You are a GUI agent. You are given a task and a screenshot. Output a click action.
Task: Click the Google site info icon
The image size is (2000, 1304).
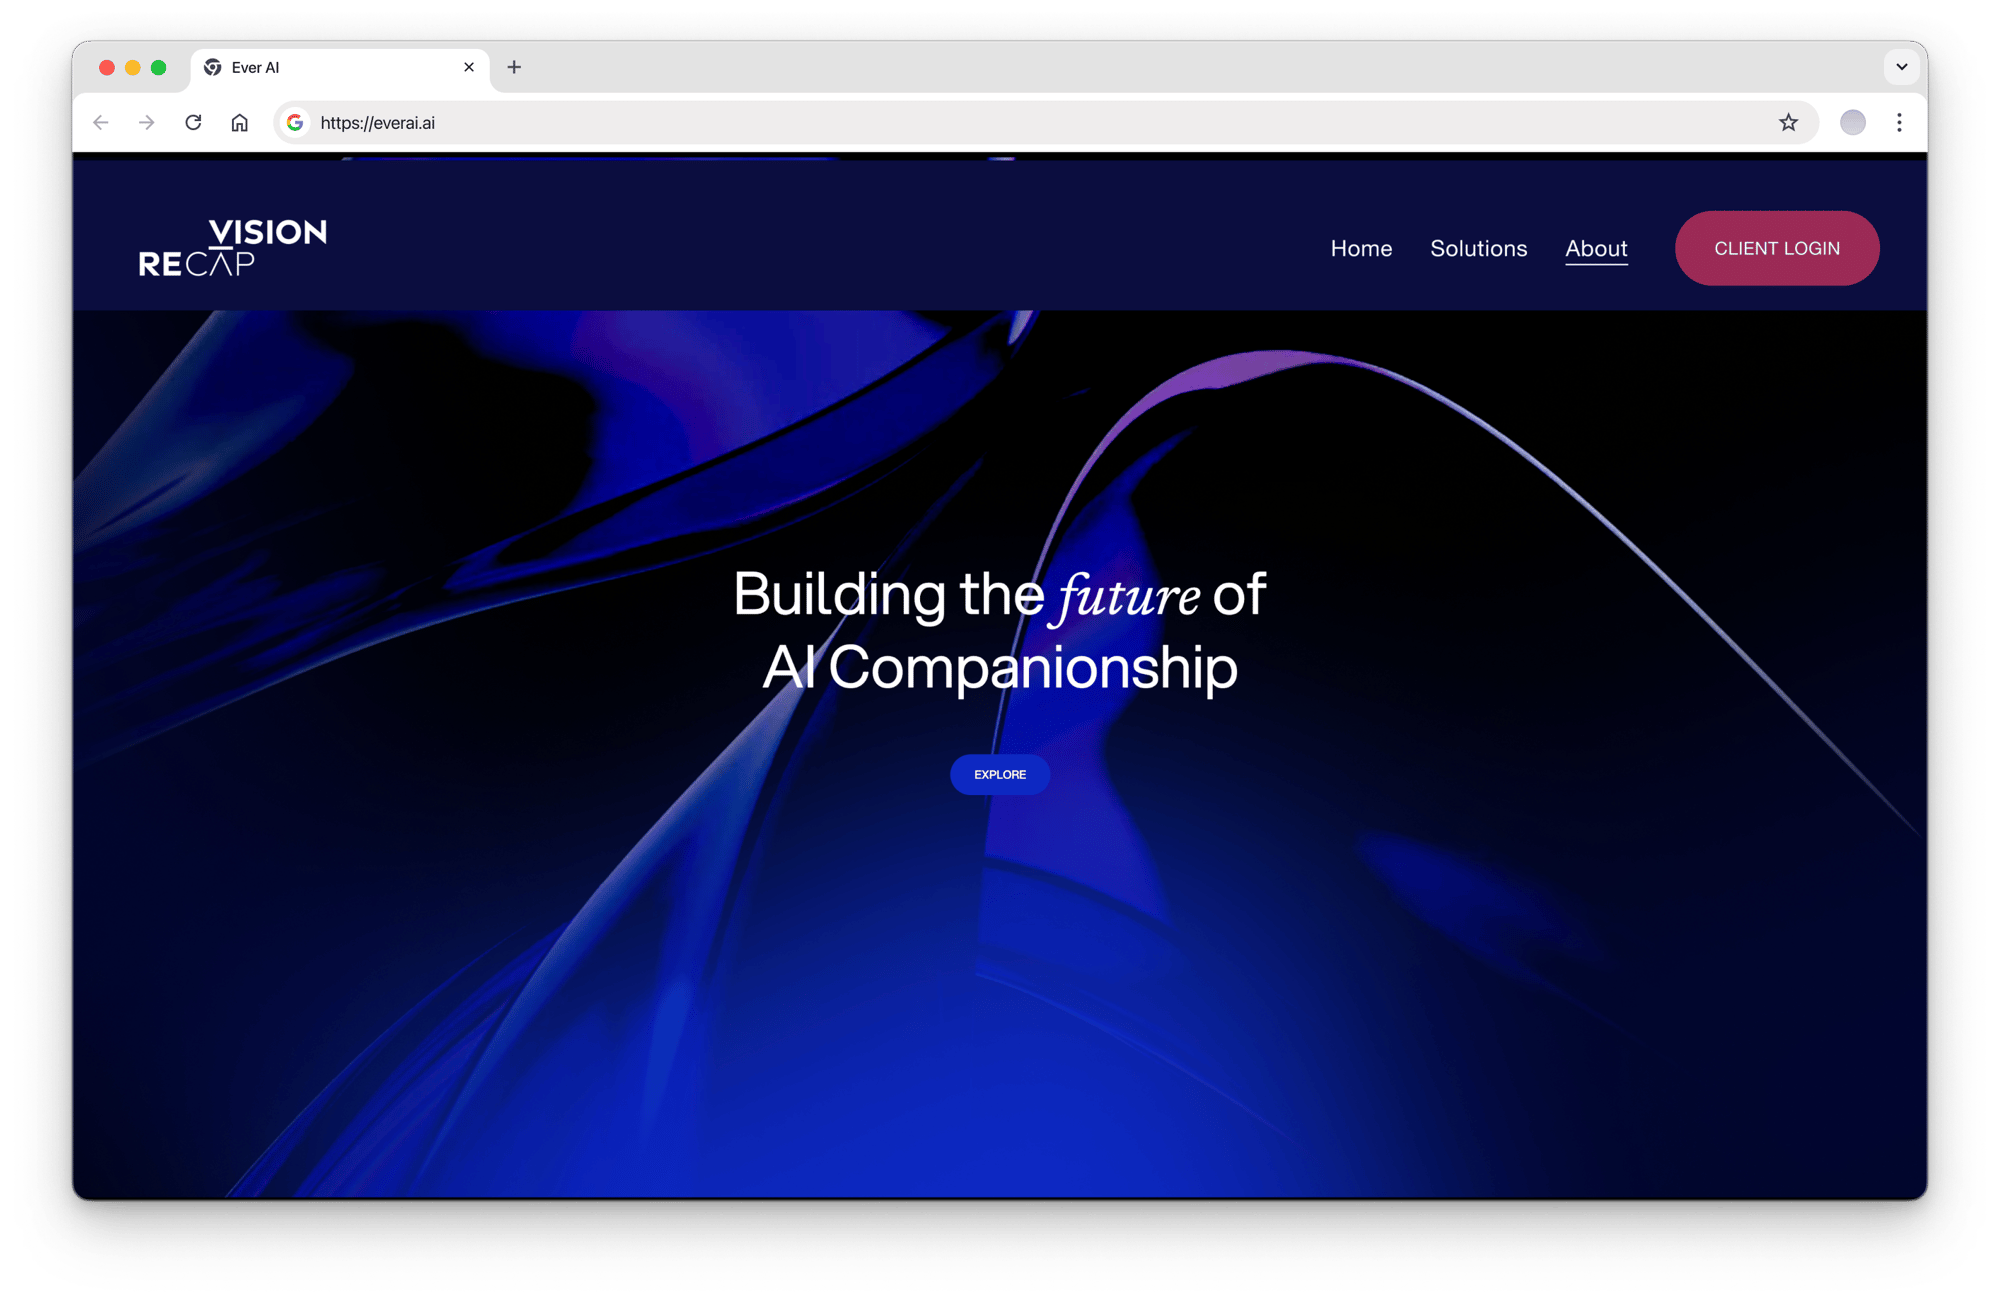tap(295, 123)
